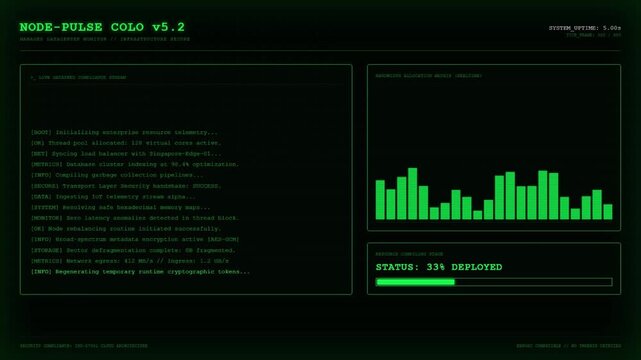Select the Thread pool allocated log line
The height and width of the screenshot is (360, 641).
126,143
